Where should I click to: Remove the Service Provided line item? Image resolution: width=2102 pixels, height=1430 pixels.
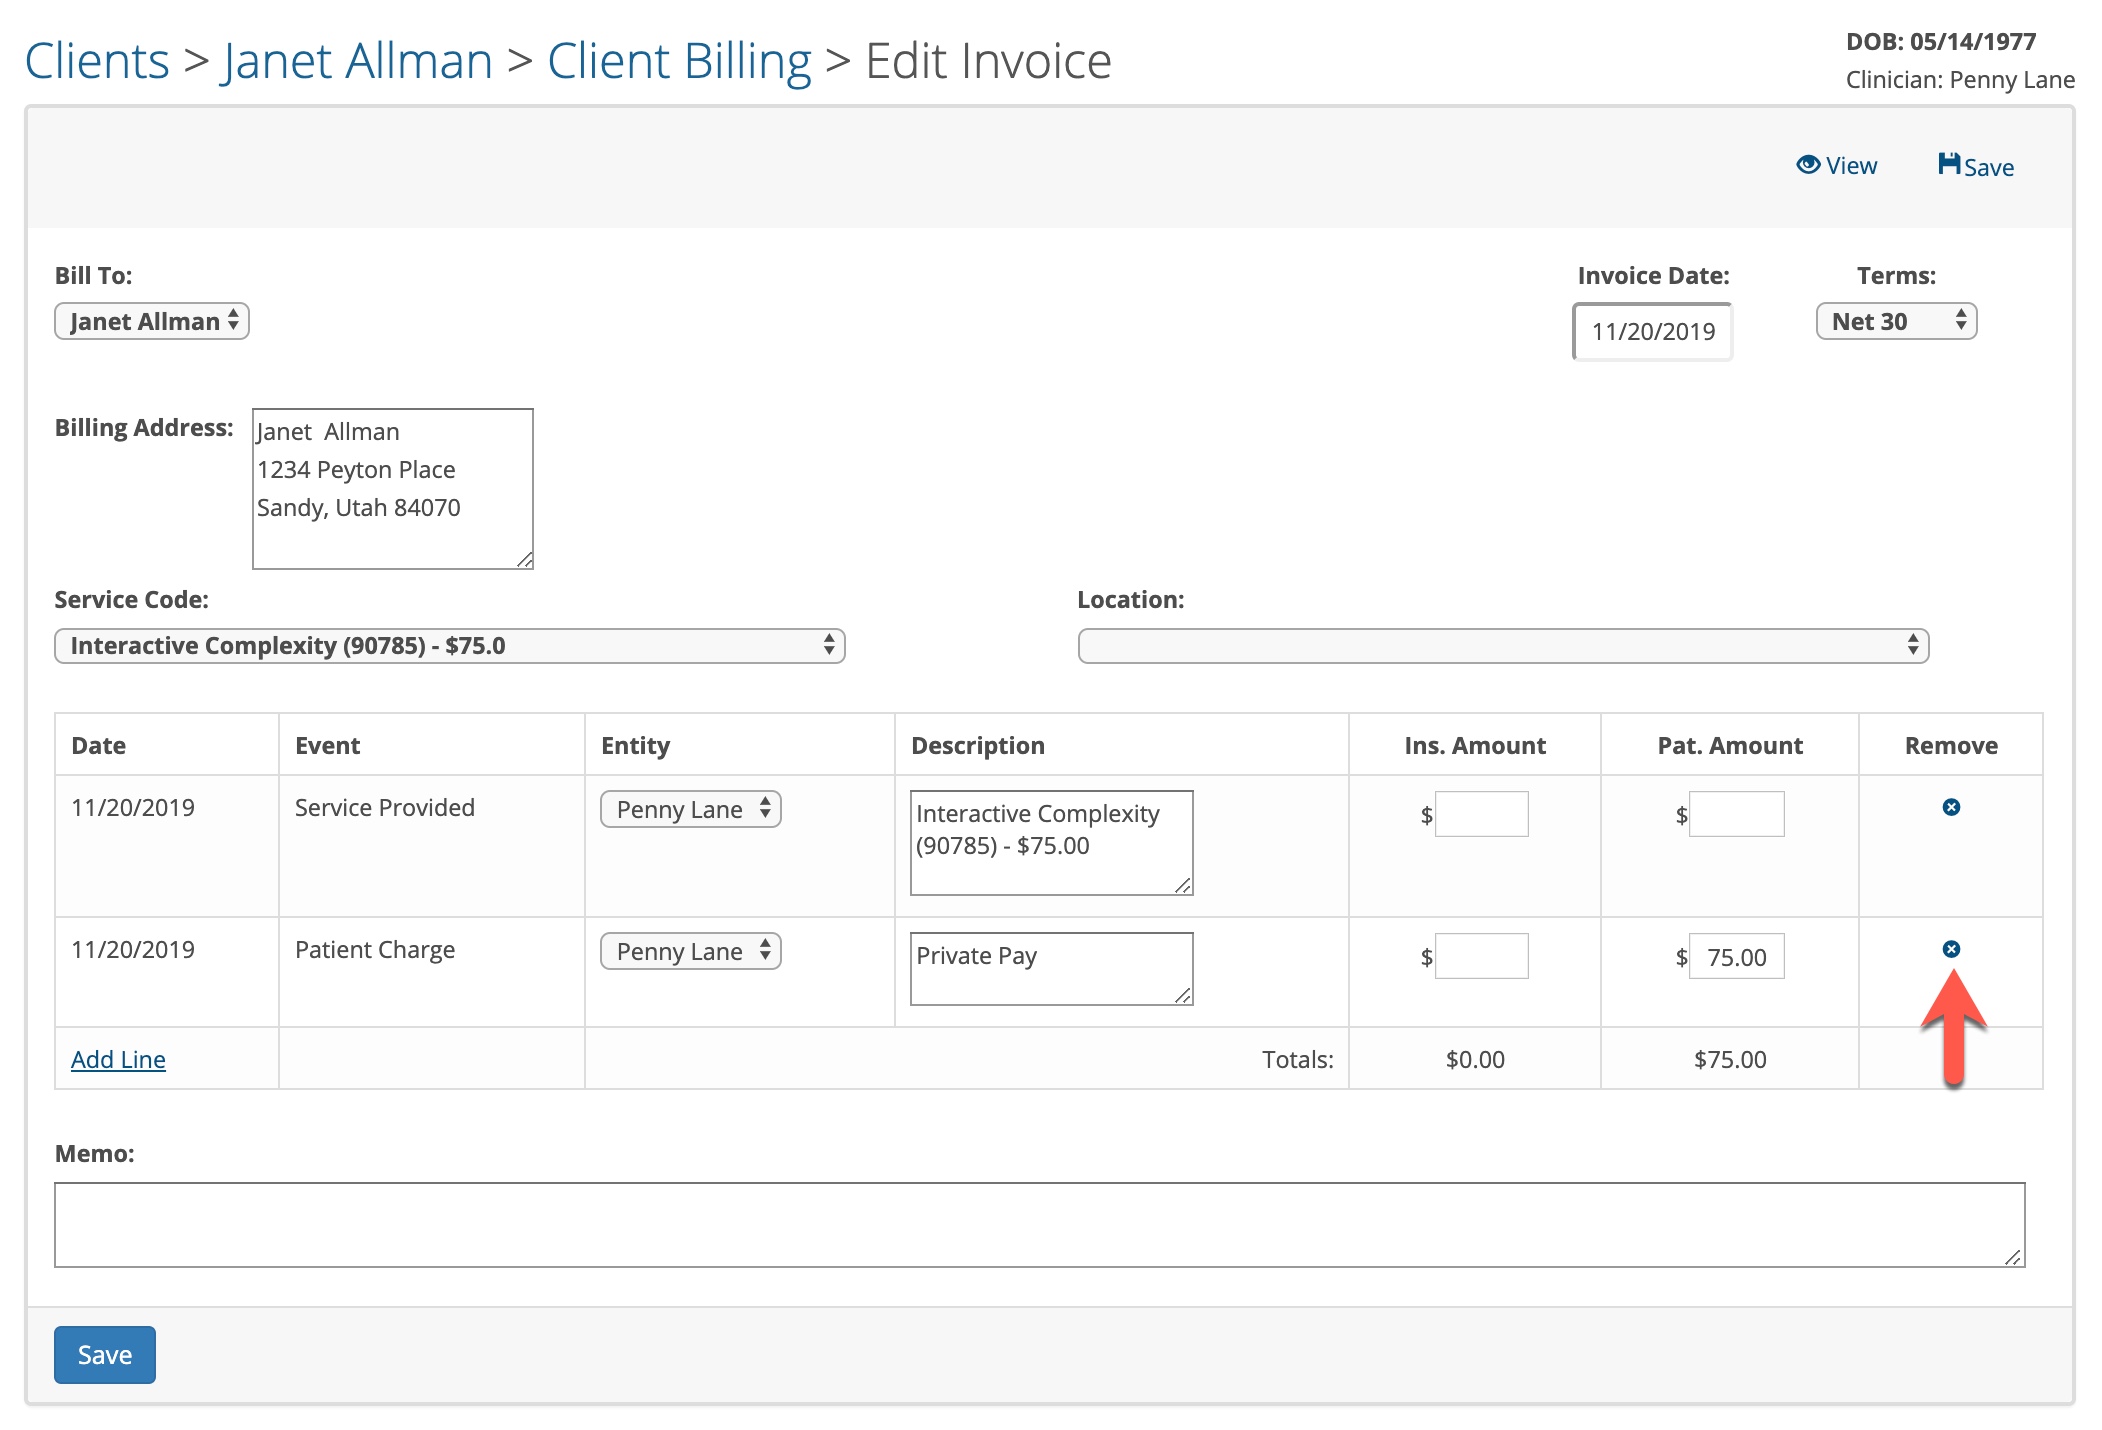[1950, 807]
